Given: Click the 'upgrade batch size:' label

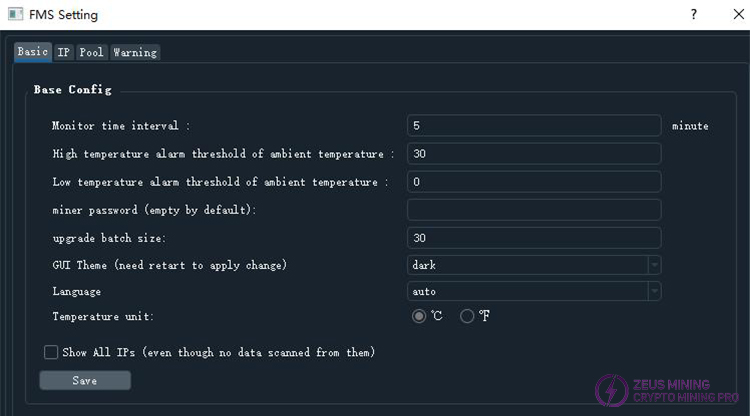Looking at the screenshot, I should tap(109, 238).
